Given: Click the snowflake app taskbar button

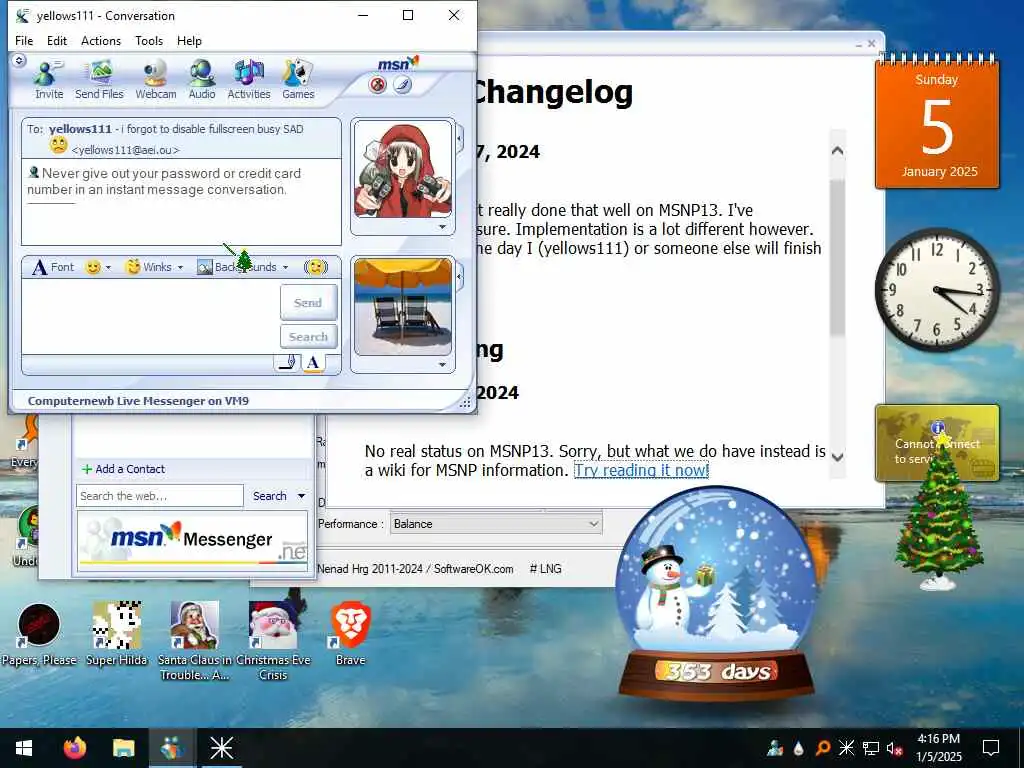Looking at the screenshot, I should (x=221, y=748).
